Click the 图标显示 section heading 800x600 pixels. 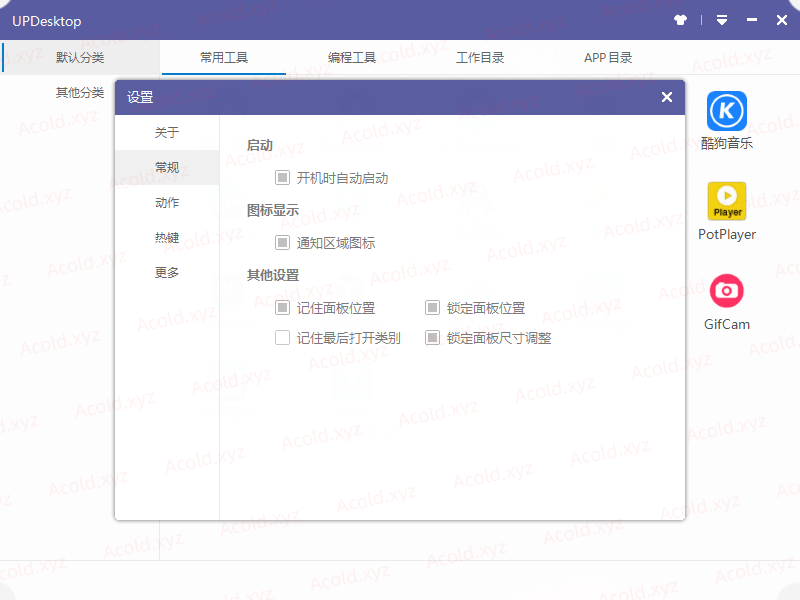273,210
